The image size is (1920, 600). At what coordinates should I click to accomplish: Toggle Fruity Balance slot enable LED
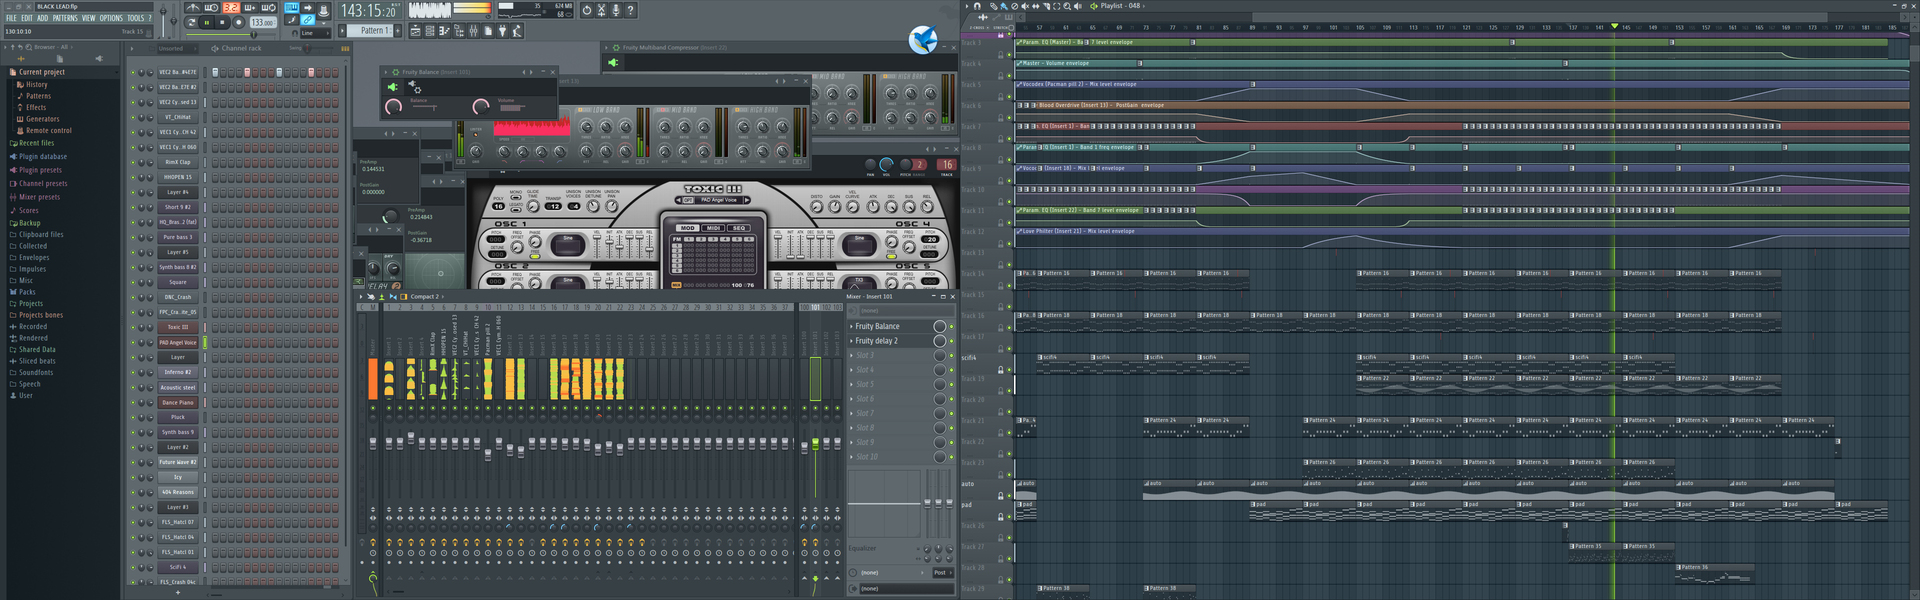[952, 326]
